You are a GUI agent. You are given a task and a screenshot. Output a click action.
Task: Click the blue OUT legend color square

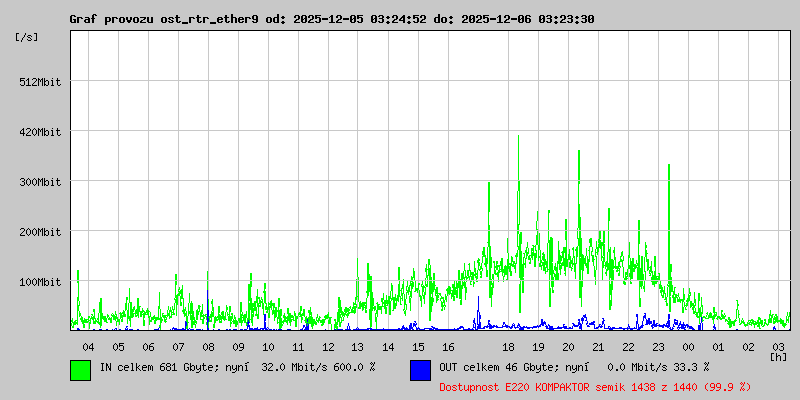coord(420,369)
